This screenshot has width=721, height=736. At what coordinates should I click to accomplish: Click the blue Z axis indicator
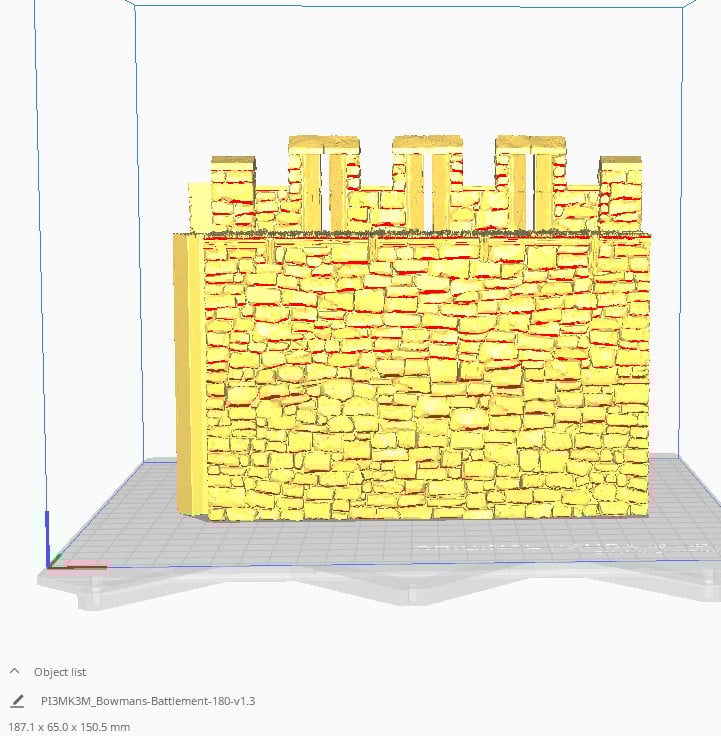(47, 537)
